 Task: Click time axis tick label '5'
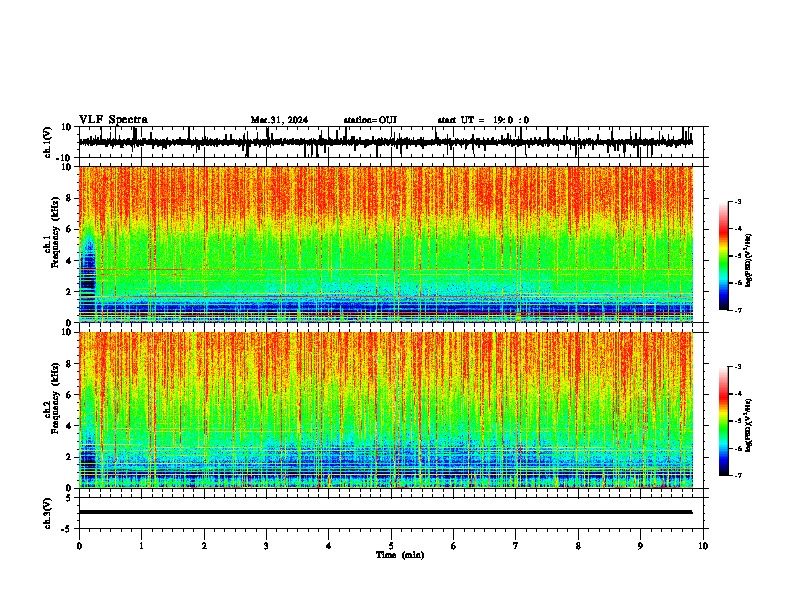coord(391,546)
